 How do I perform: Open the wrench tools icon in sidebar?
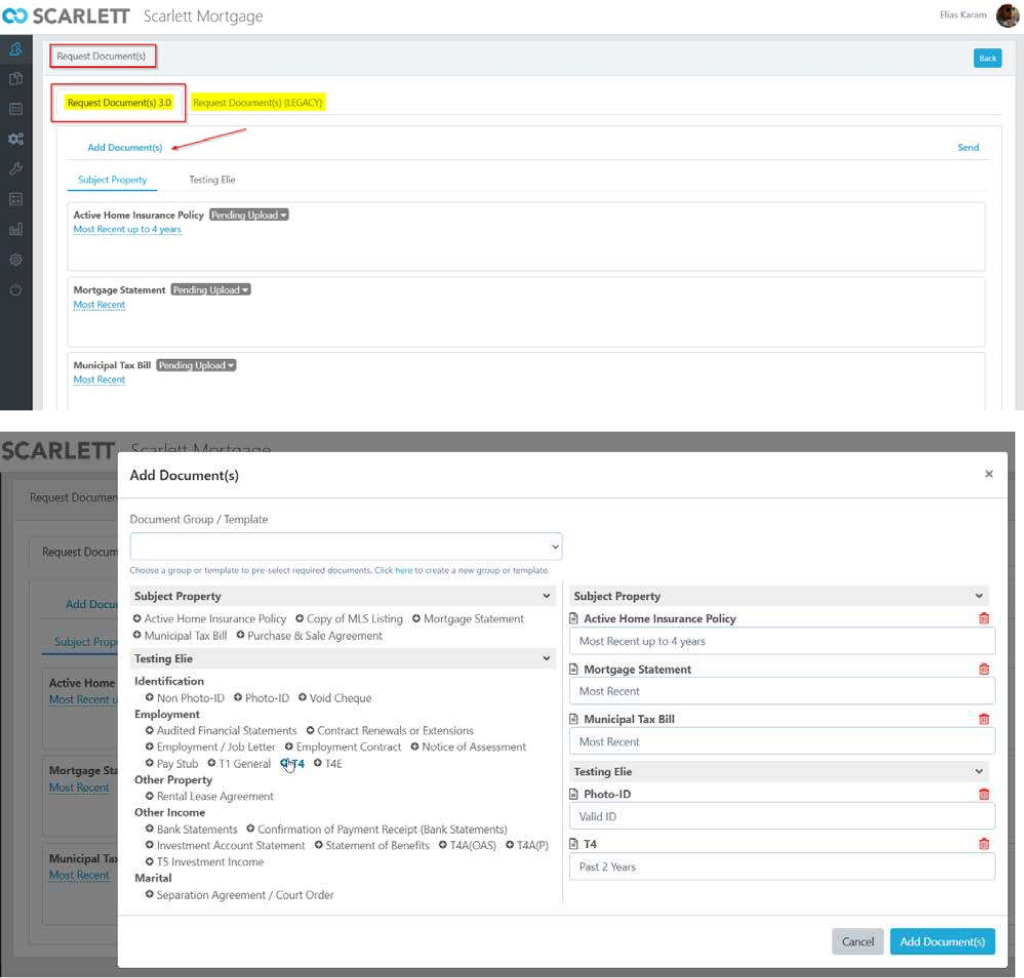pos(16,169)
